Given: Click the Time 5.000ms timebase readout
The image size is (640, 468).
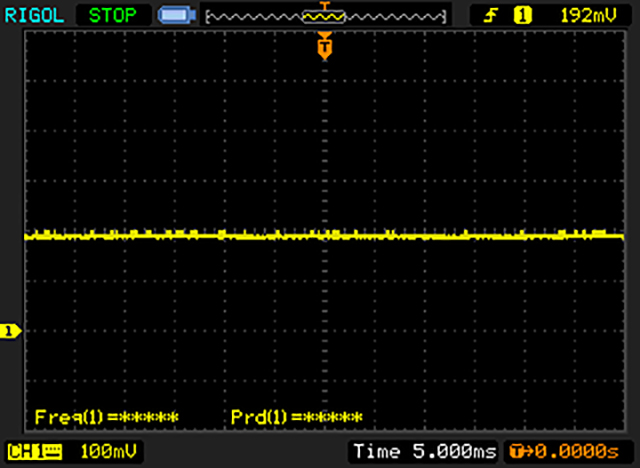Looking at the screenshot, I should pyautogui.click(x=425, y=452).
